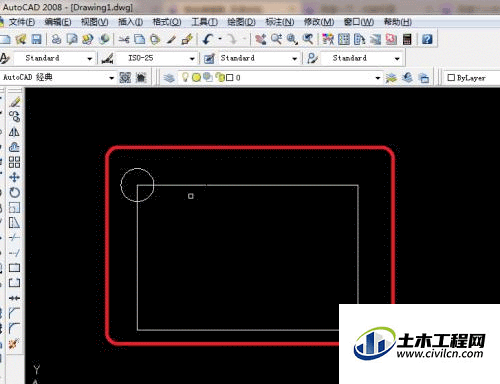This screenshot has width=500, height=384.
Task: Select the Trim tool
Action: tap(14, 238)
